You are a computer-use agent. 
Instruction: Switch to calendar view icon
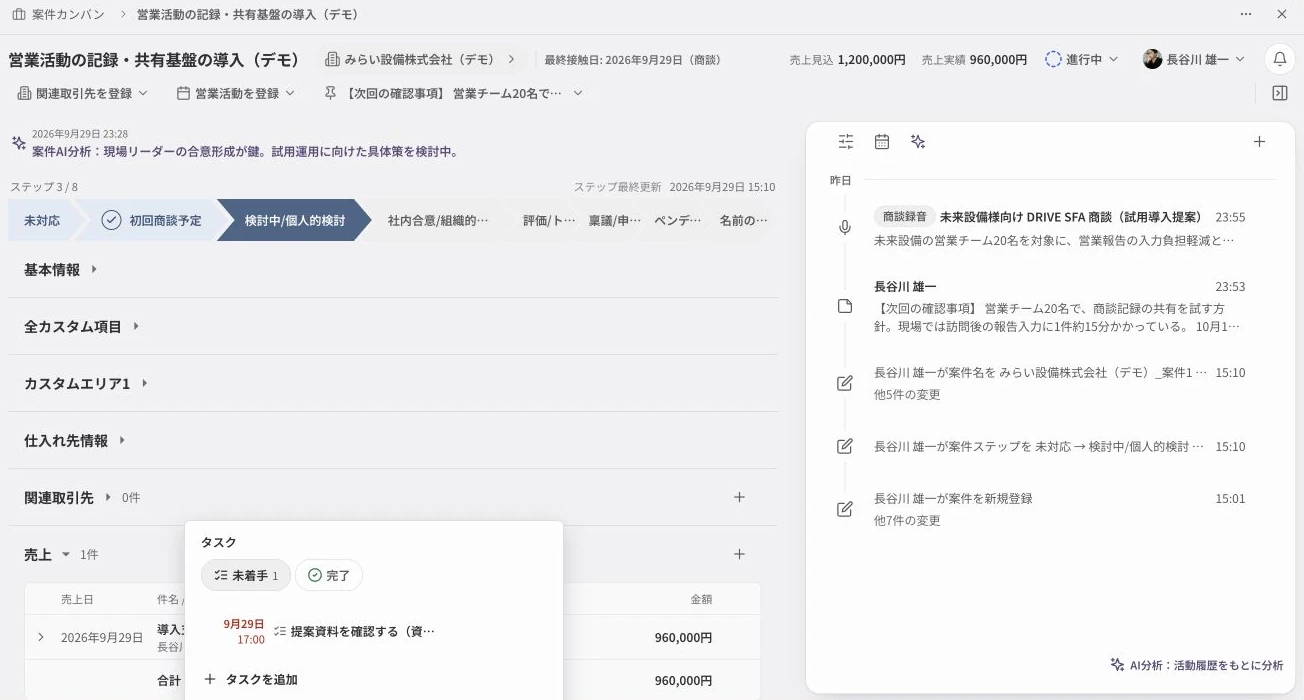pyautogui.click(x=882, y=142)
